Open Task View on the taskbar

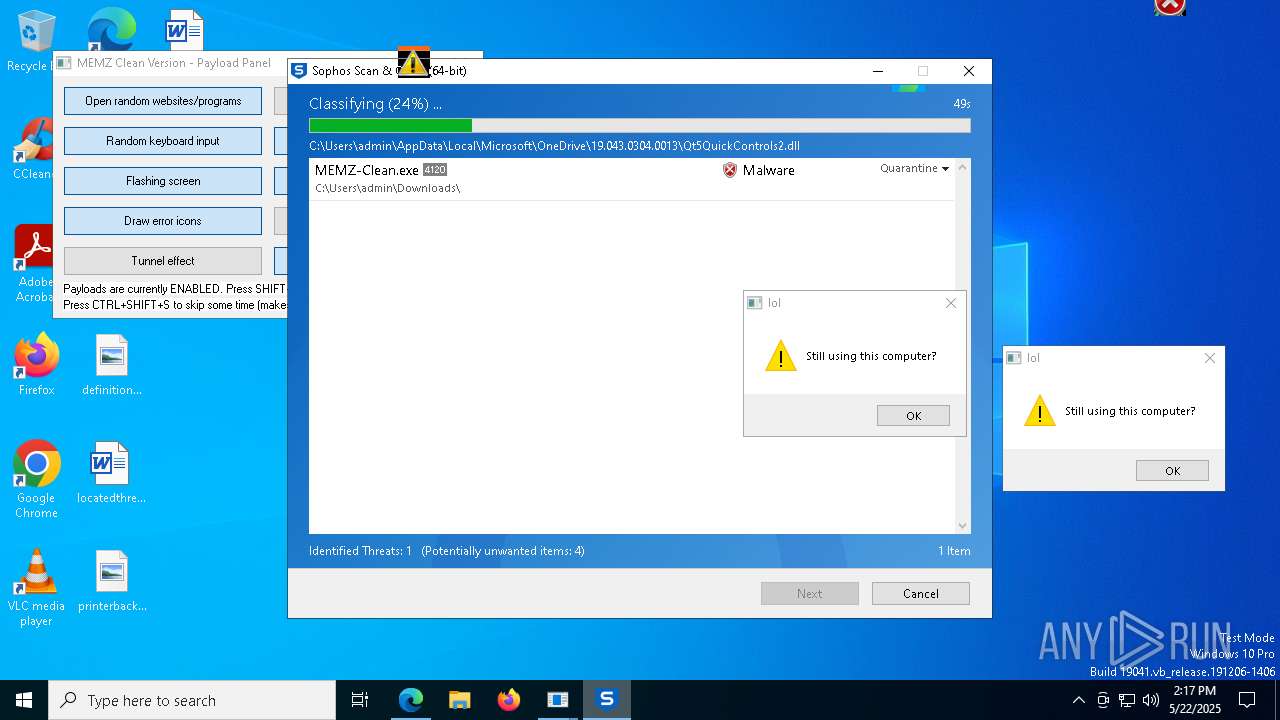[x=360, y=700]
